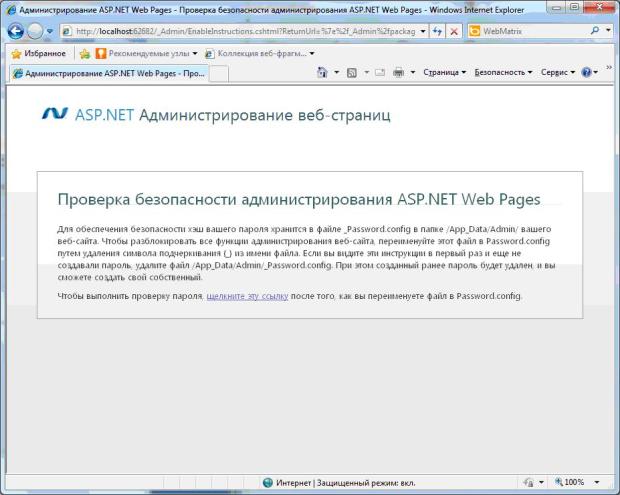Go back with the browser Back arrow

pos(15,31)
